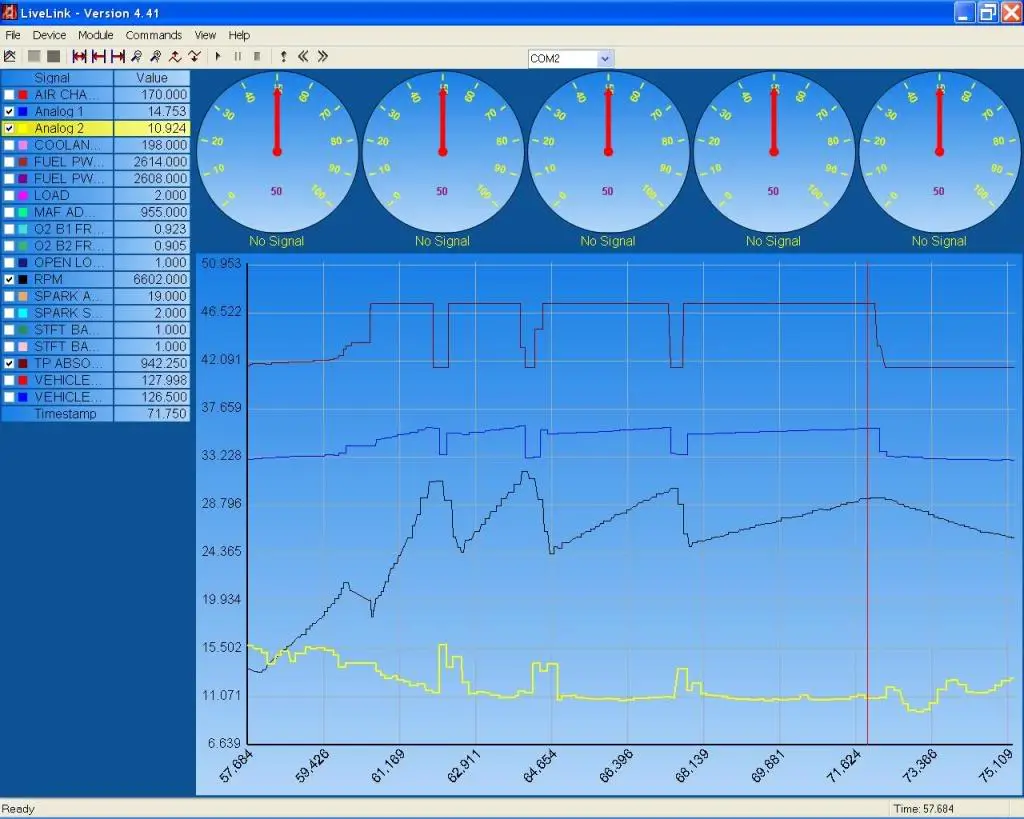This screenshot has width=1024, height=819.
Task: Click the down-arrow scale decrease icon
Action: [x=194, y=57]
